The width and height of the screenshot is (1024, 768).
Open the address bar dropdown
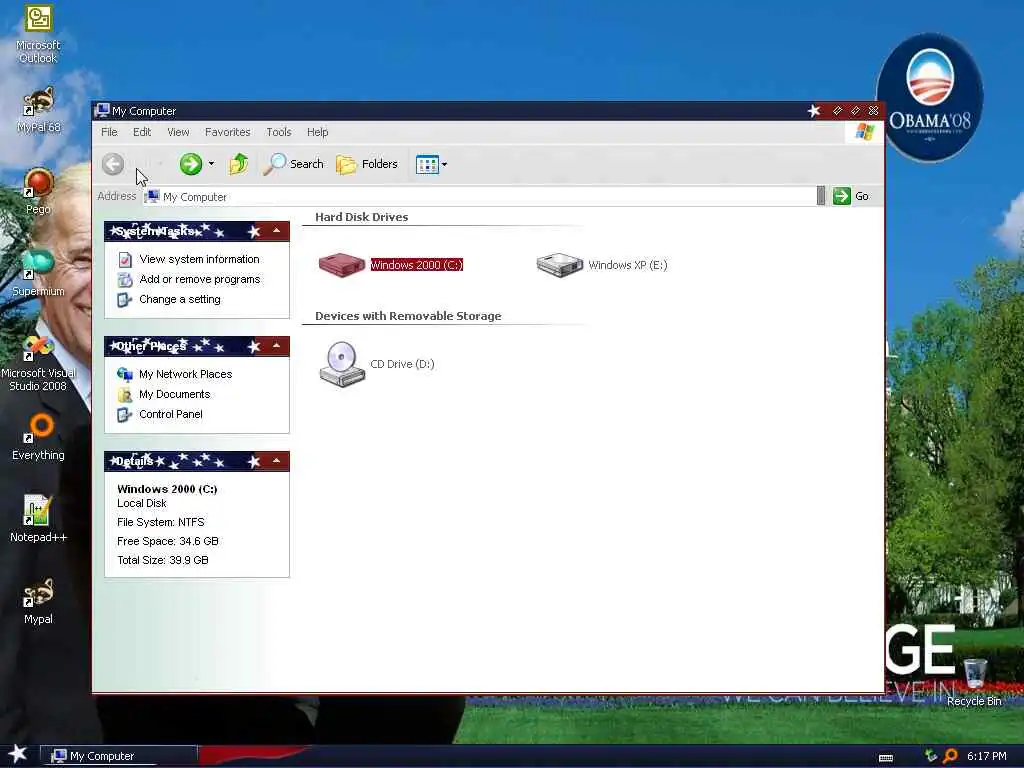(821, 196)
